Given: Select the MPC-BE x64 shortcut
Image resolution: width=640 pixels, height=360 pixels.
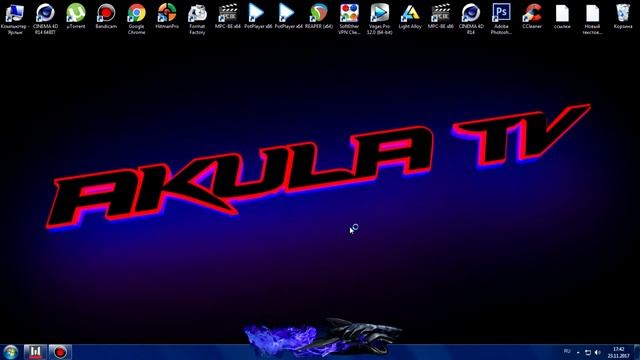Looking at the screenshot, I should coord(227,16).
